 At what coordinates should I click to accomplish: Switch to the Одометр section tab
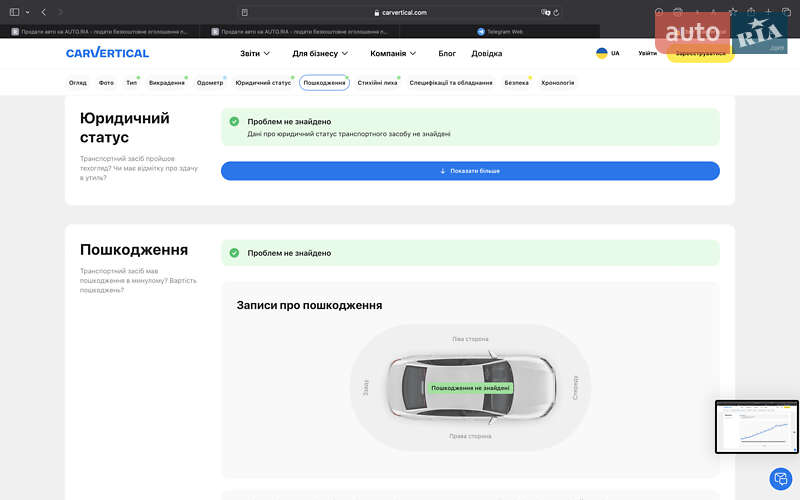(210, 83)
